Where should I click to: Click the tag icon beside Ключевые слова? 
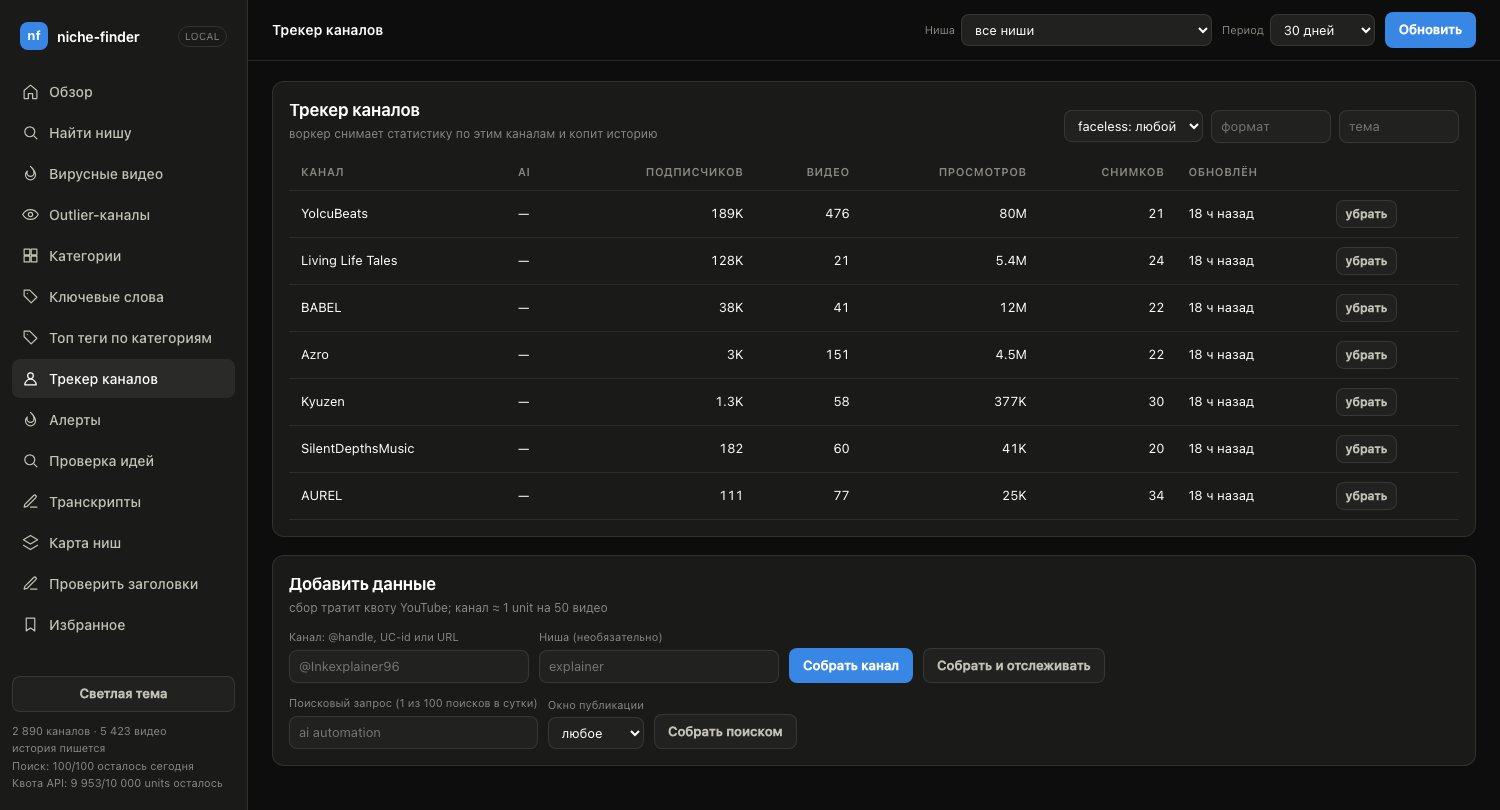[x=30, y=297]
